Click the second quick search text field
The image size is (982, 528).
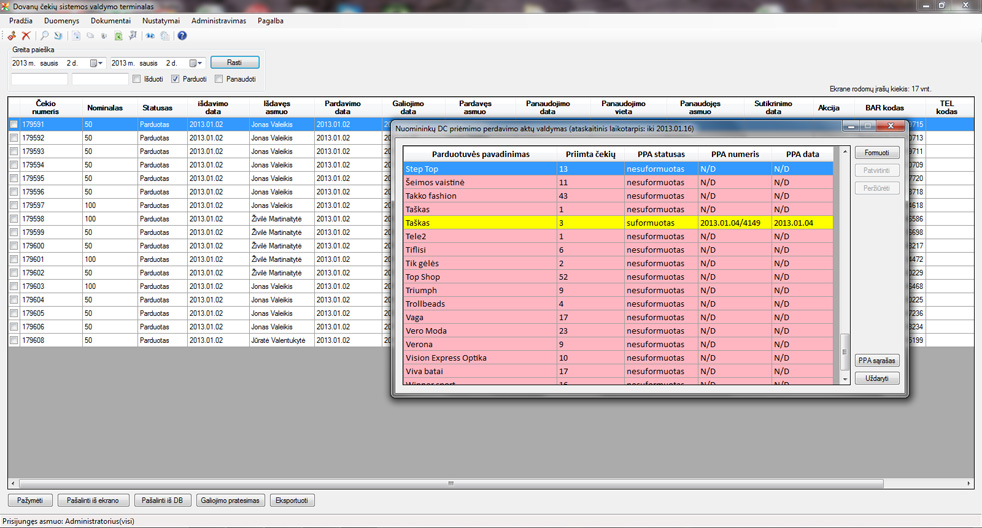coord(100,79)
